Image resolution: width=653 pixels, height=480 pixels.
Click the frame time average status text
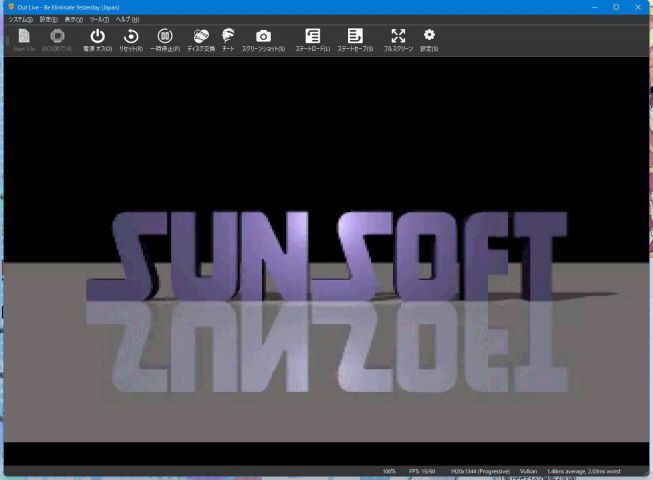click(x=583, y=471)
